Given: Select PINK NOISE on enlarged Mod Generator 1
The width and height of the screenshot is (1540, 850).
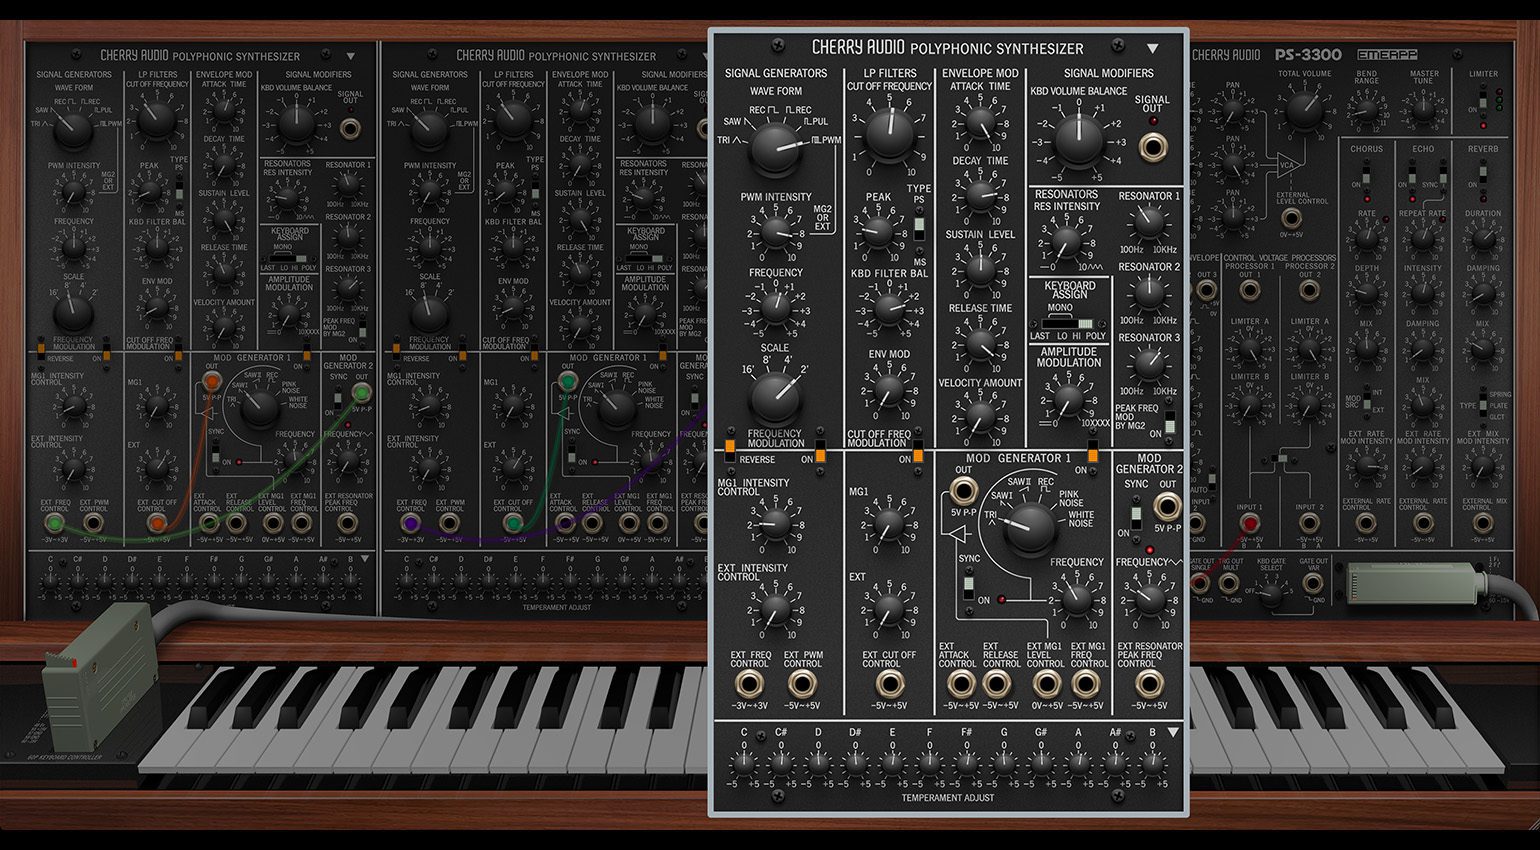Looking at the screenshot, I should (x=1070, y=499).
